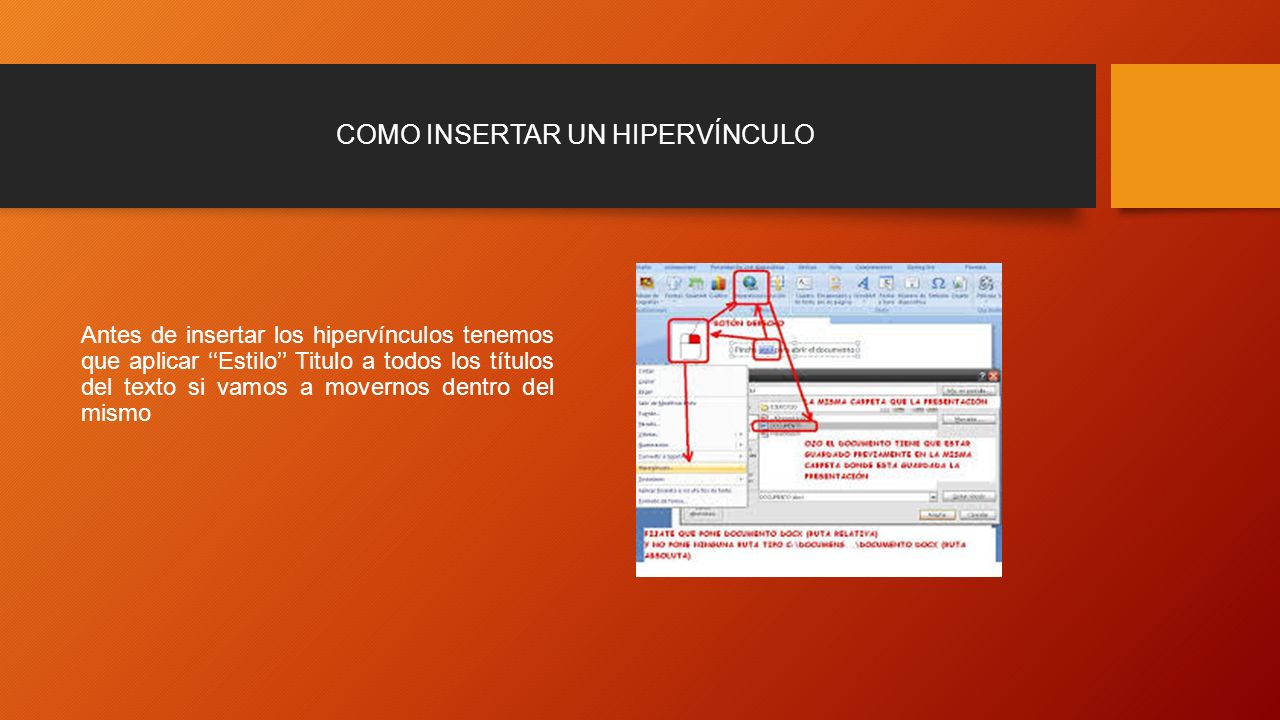Click the WordArt letter A icon
The image size is (1280, 720).
point(864,283)
